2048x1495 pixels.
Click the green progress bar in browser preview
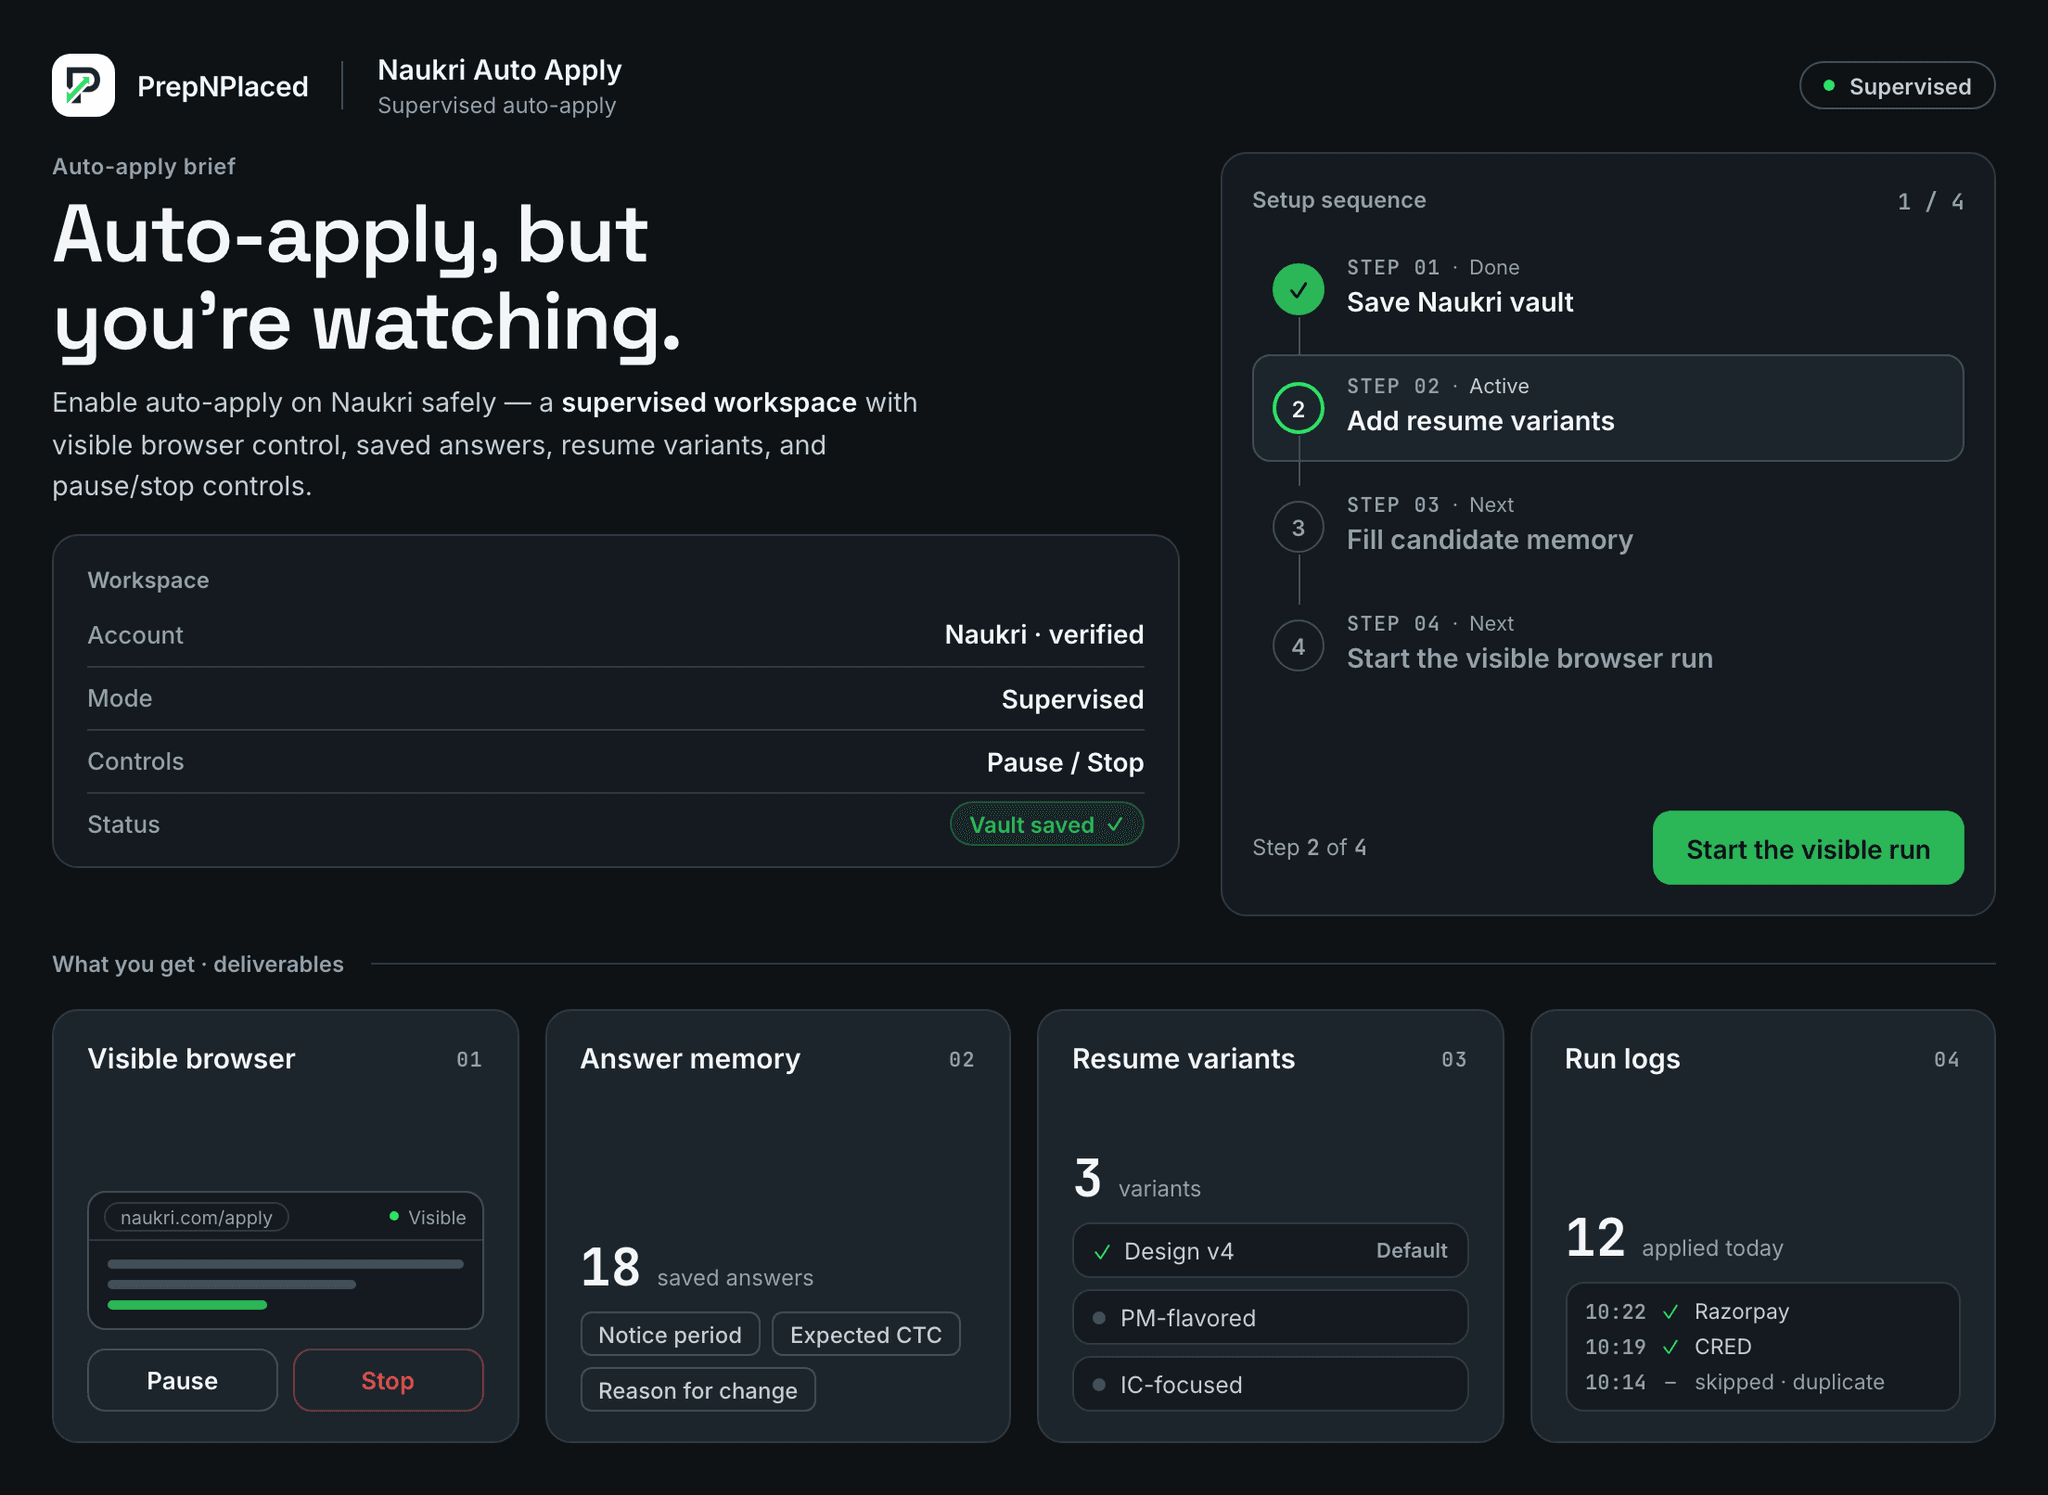point(187,1305)
